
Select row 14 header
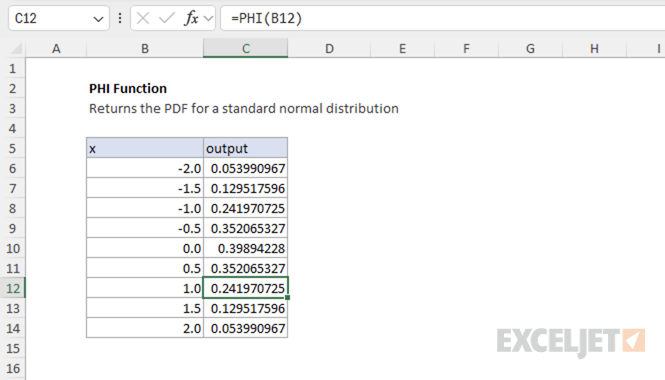tap(13, 328)
